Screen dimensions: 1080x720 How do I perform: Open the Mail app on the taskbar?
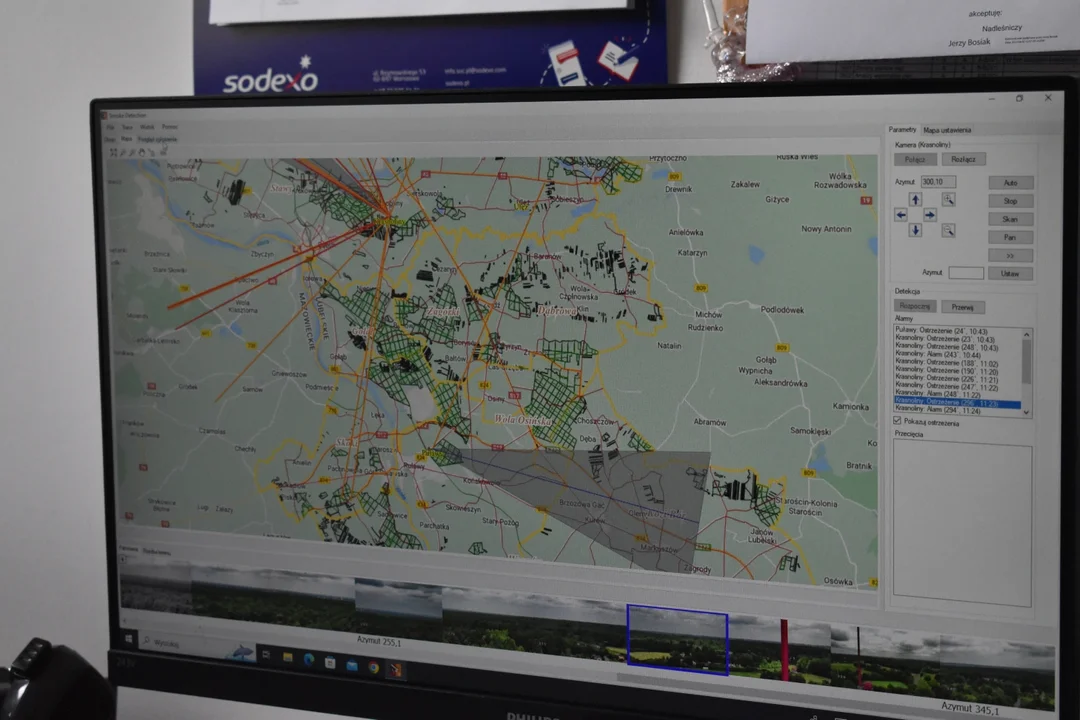click(352, 666)
